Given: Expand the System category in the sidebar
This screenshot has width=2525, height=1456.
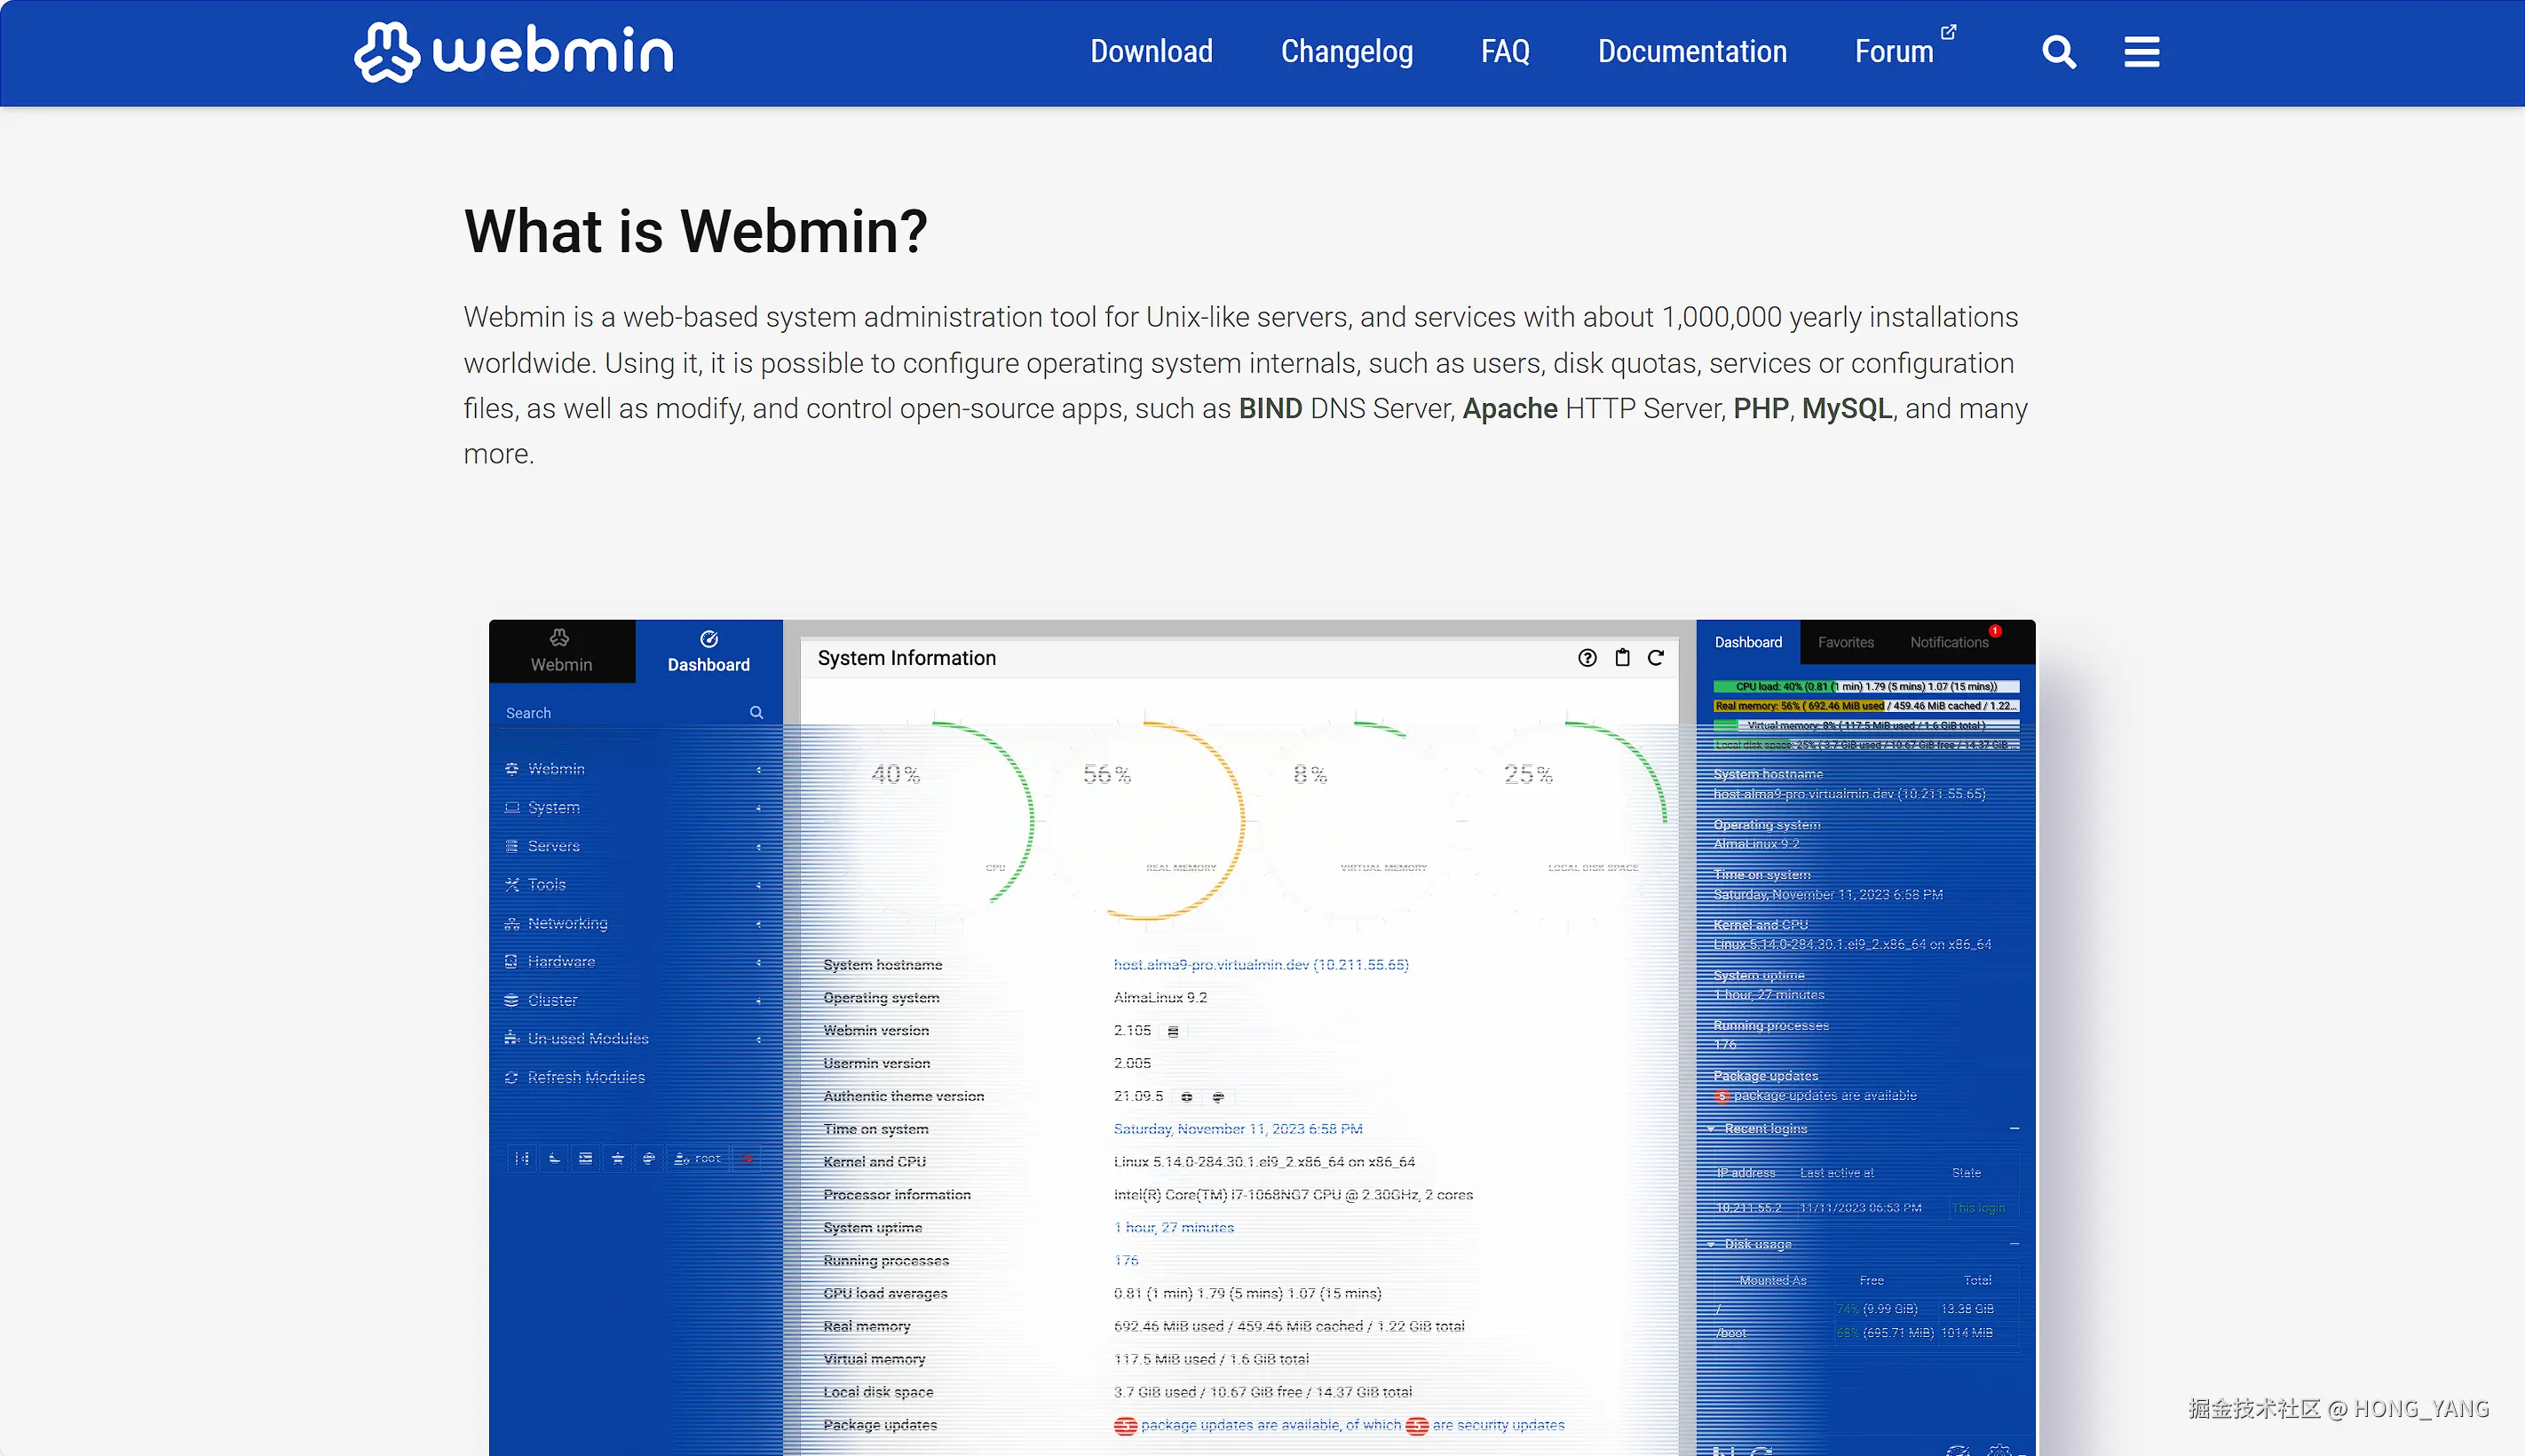Looking at the screenshot, I should coord(553,807).
